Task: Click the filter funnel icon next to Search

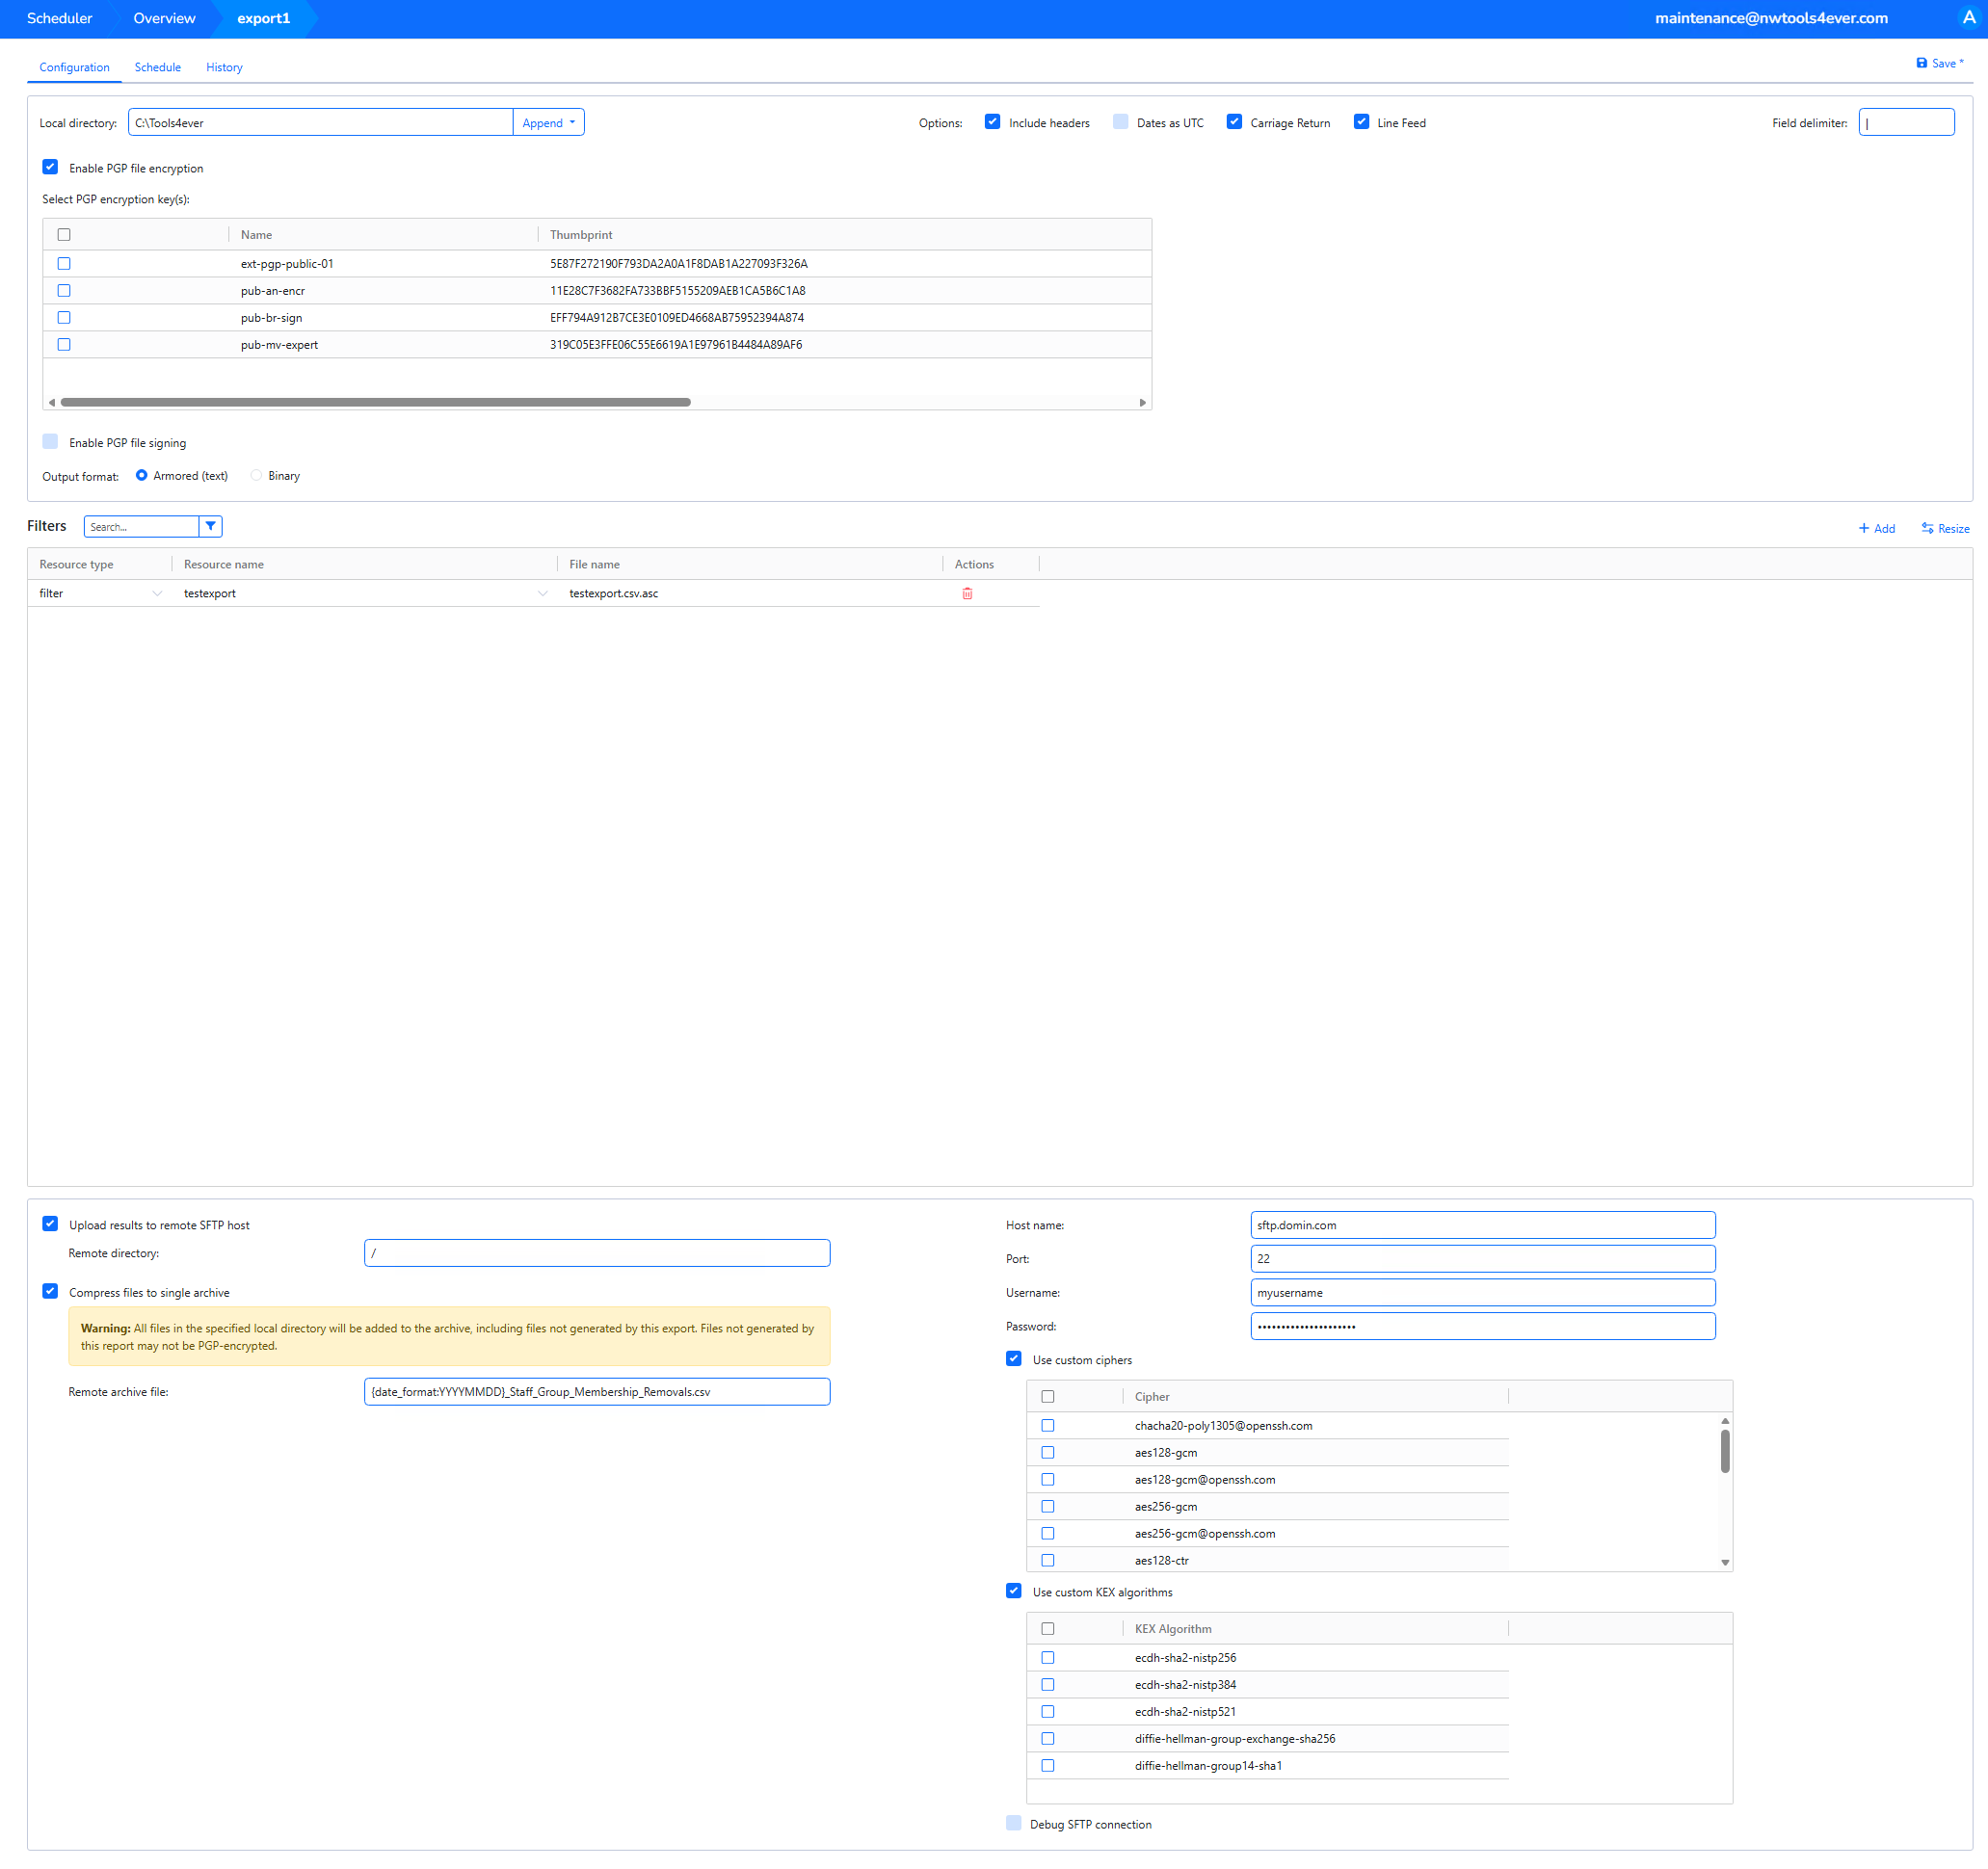Action: point(210,526)
